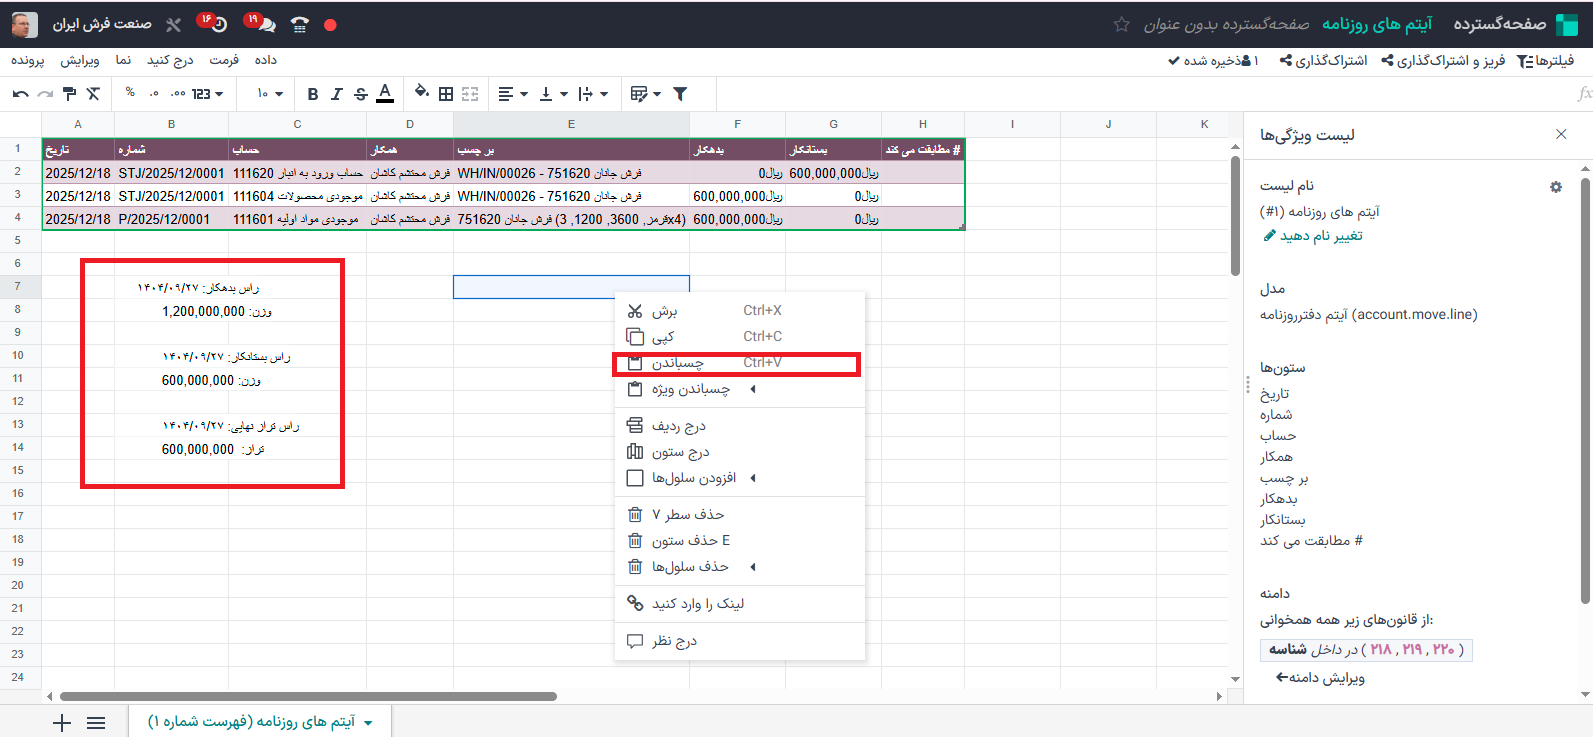This screenshot has height=737, width=1593.
Task: Choose چسباندن (Paste) from context menu
Action: tap(677, 363)
